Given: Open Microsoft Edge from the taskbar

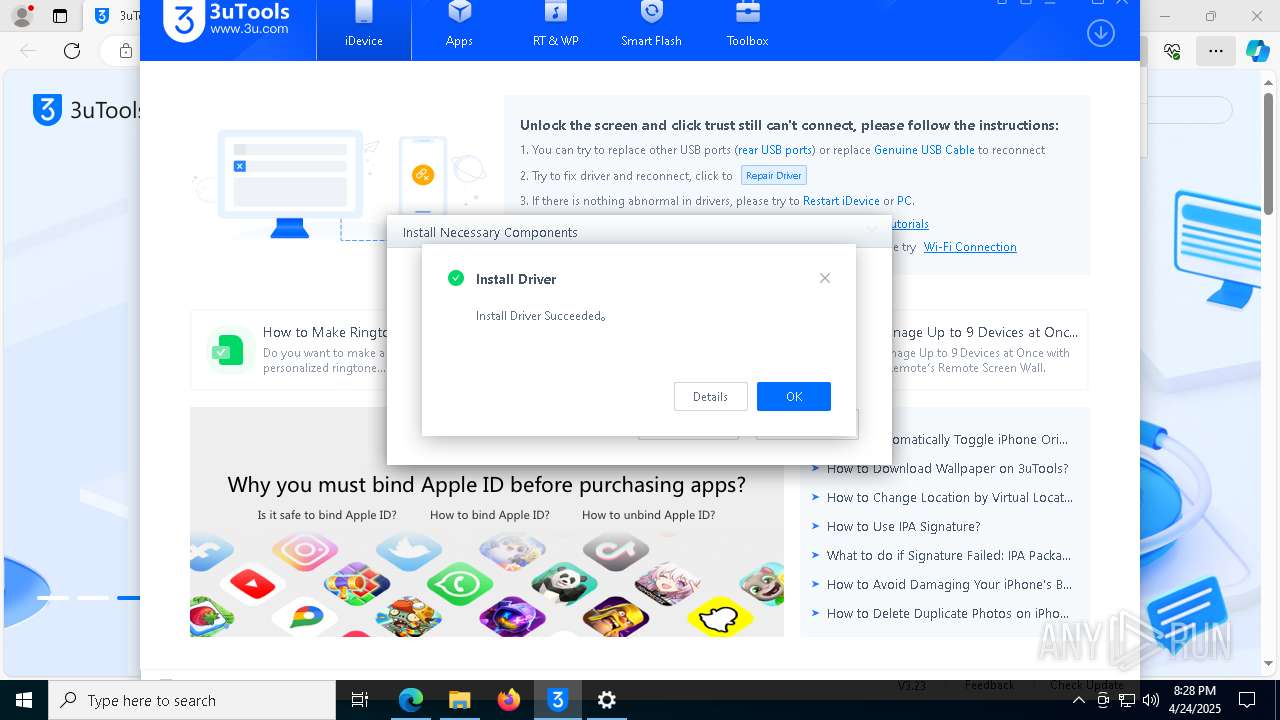Looking at the screenshot, I should click(411, 700).
